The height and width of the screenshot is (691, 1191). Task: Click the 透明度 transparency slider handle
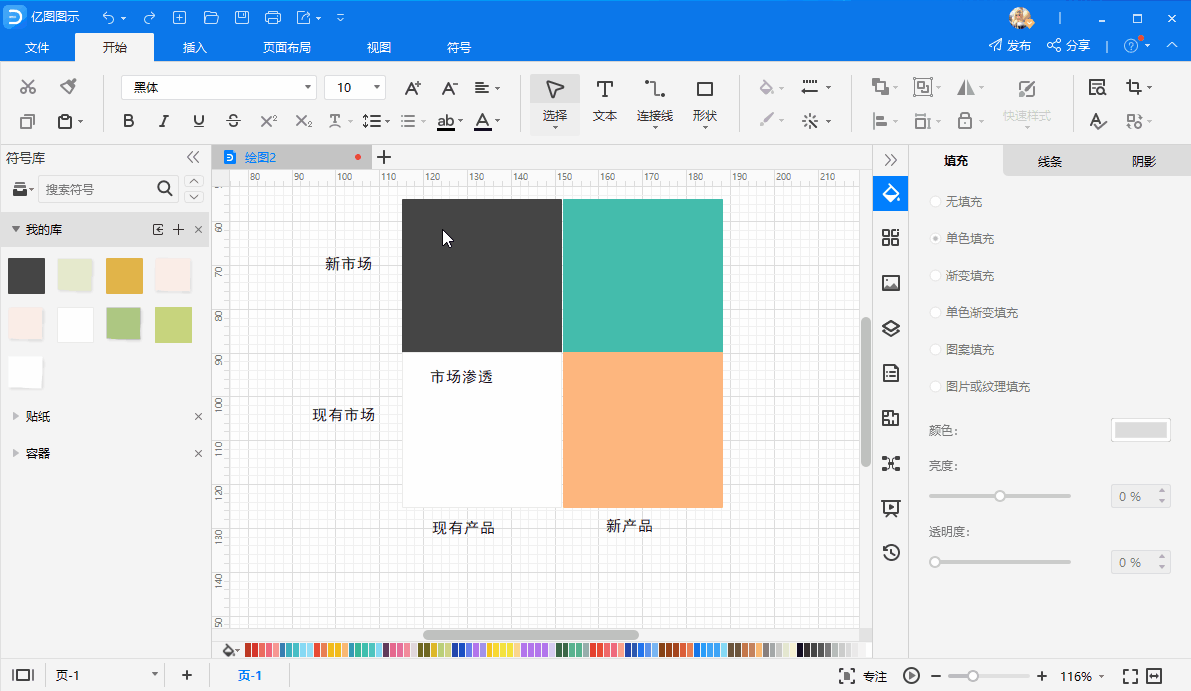point(935,562)
